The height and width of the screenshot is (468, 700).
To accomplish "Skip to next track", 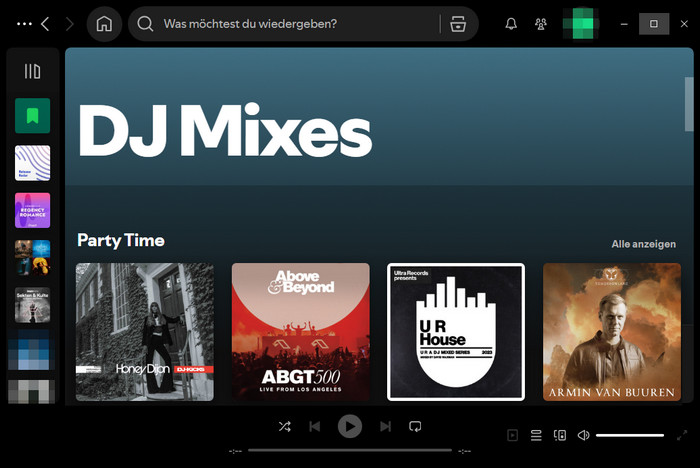I will (x=385, y=426).
